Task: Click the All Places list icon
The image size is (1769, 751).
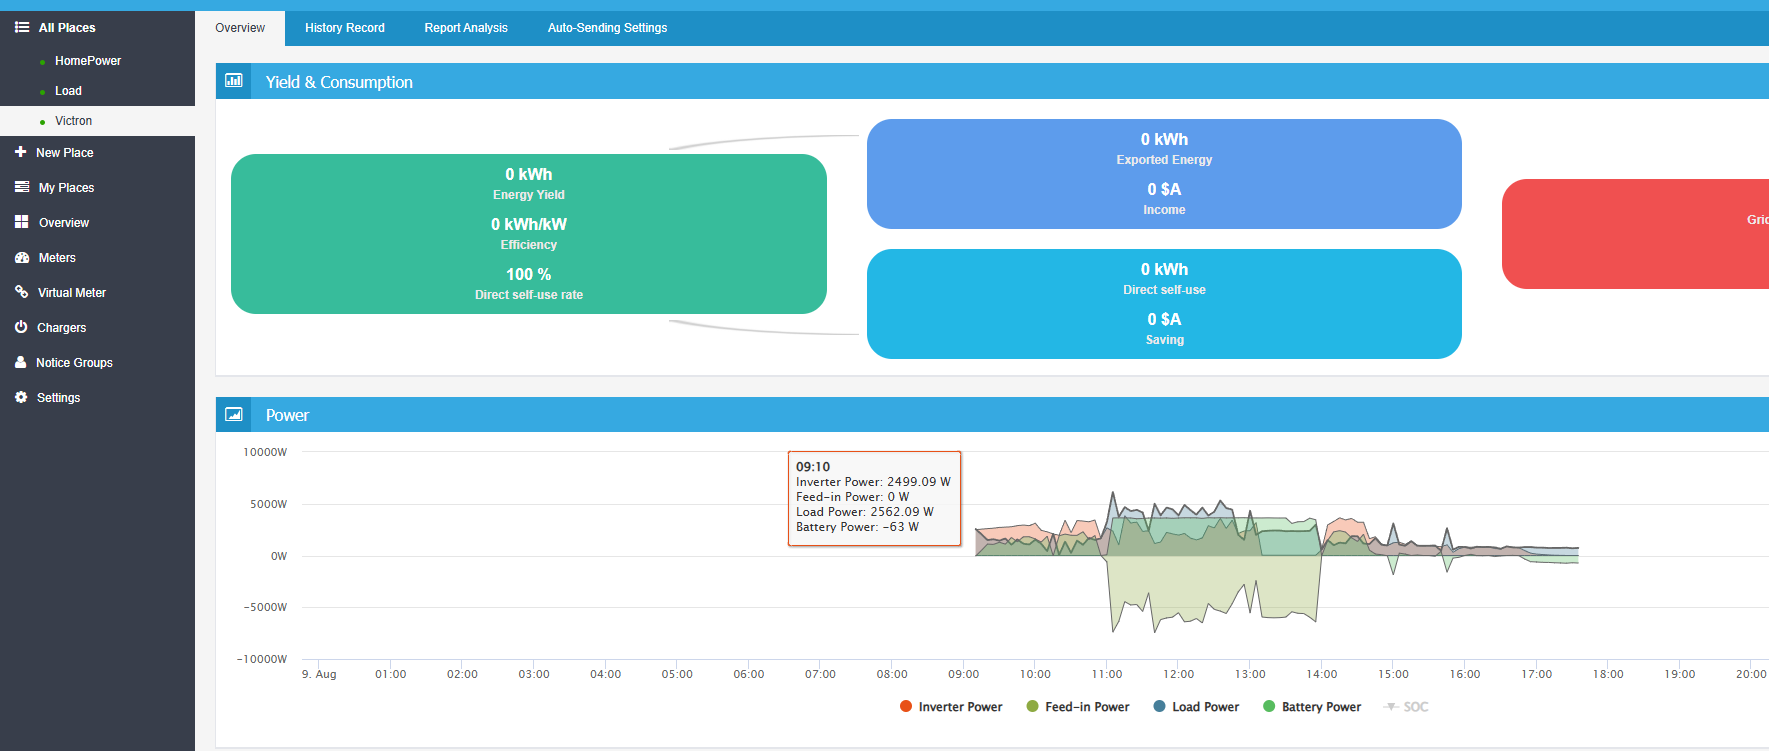Action: coord(21,27)
